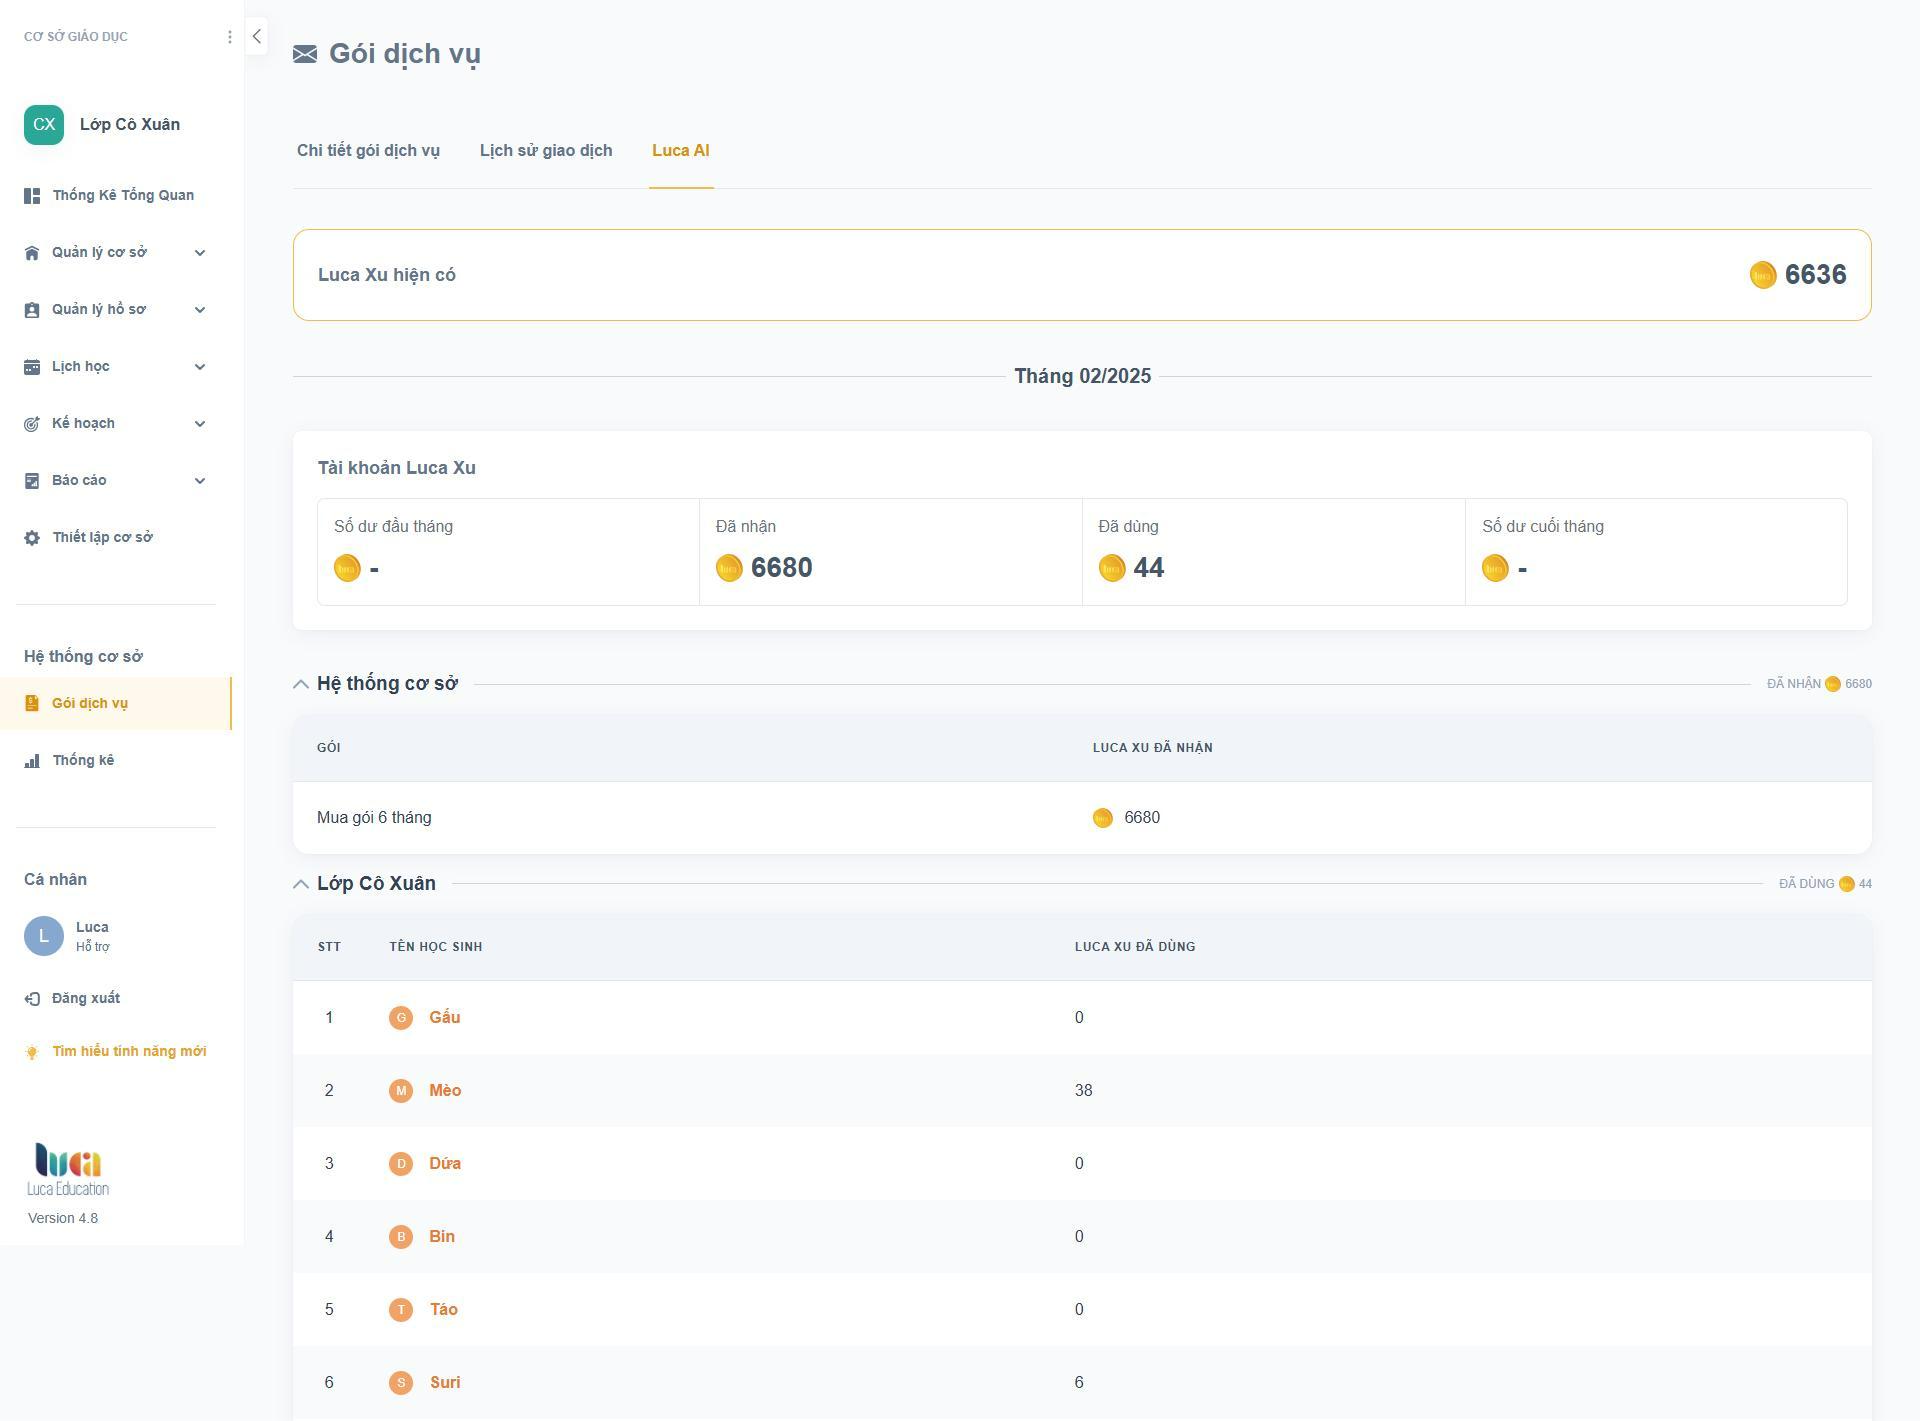The width and height of the screenshot is (1920, 1421).
Task: Click the Thống kê bar chart icon
Action: 32,761
